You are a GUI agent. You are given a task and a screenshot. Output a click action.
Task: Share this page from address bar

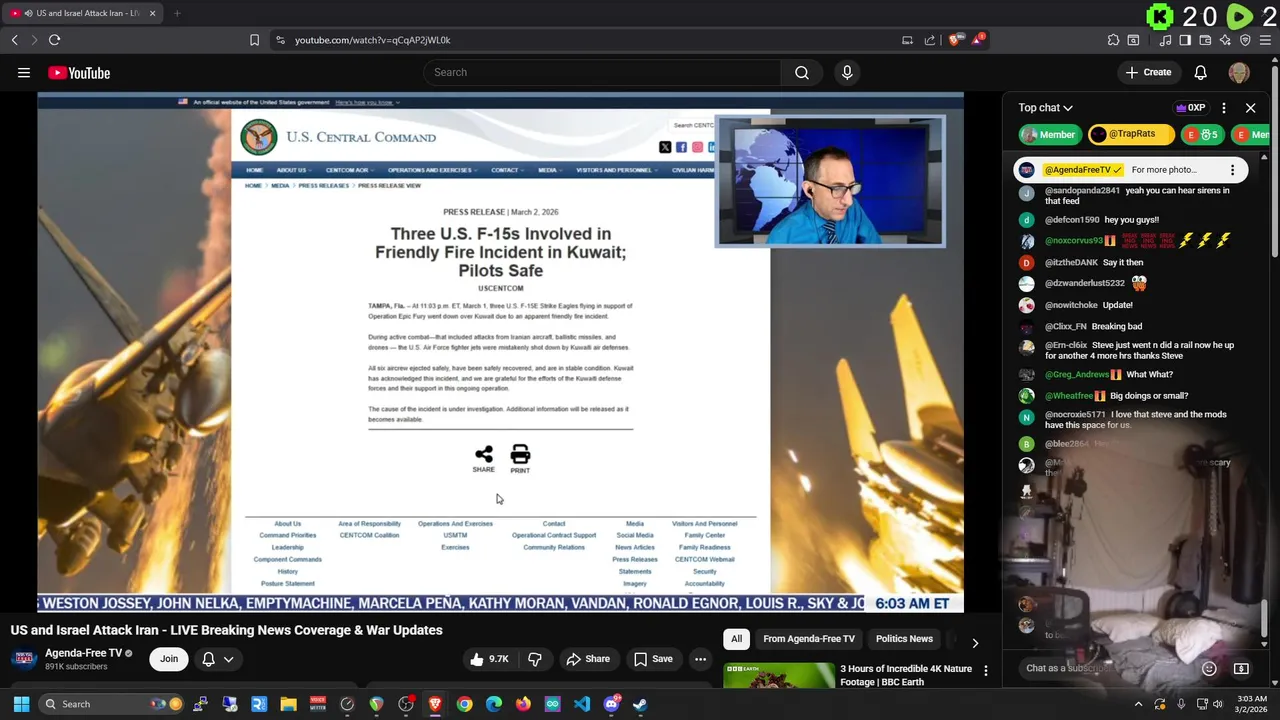pos(930,40)
